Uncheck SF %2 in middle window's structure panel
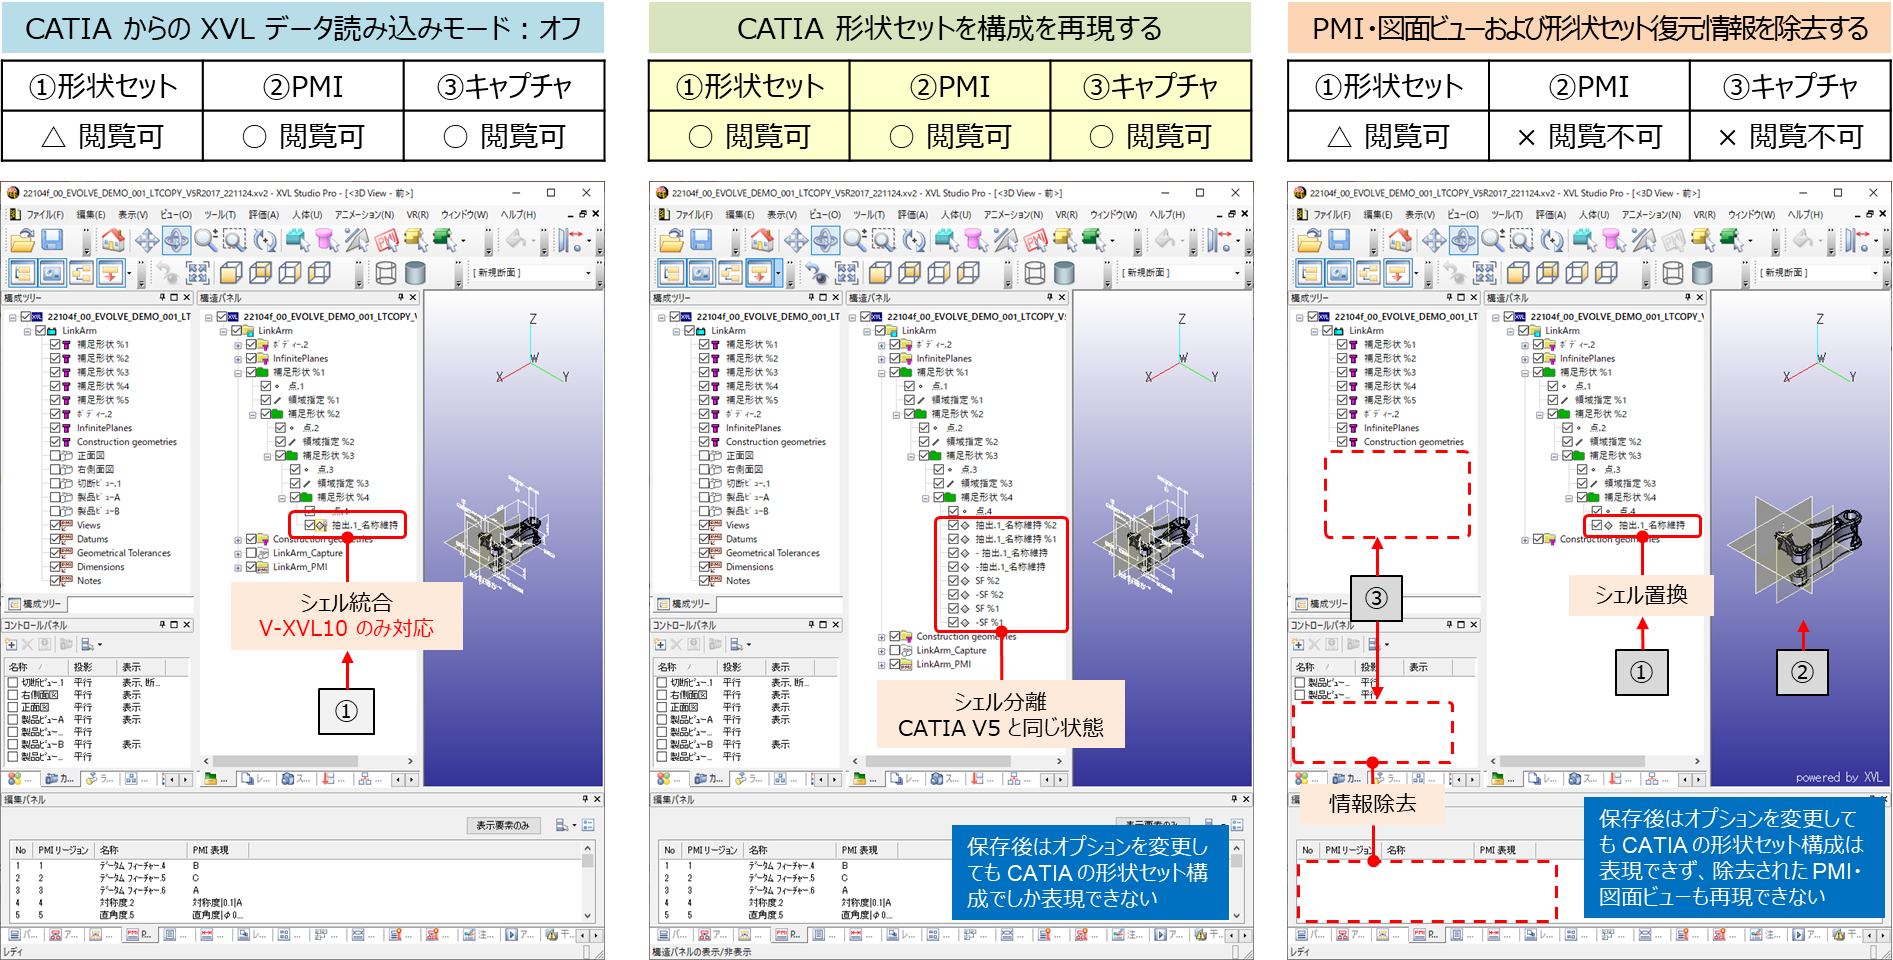This screenshot has height=960, width=1893. tap(953, 581)
